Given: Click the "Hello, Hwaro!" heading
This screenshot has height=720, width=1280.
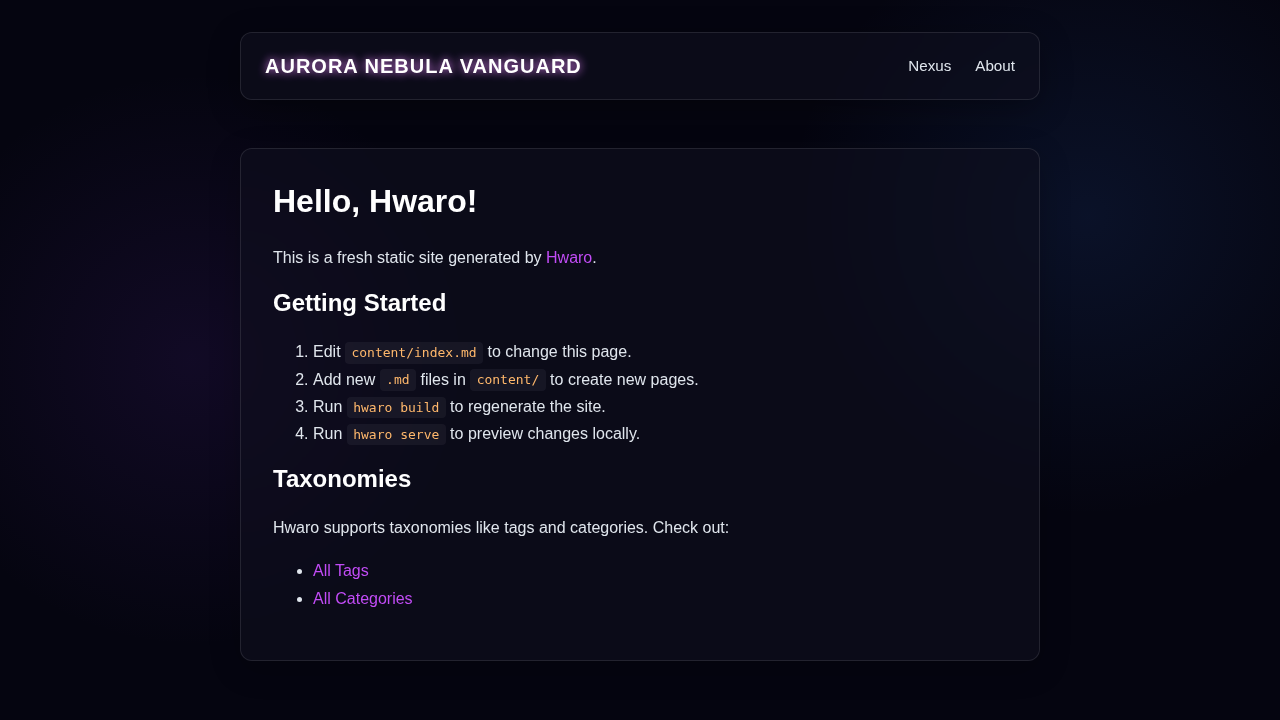Looking at the screenshot, I should (375, 201).
